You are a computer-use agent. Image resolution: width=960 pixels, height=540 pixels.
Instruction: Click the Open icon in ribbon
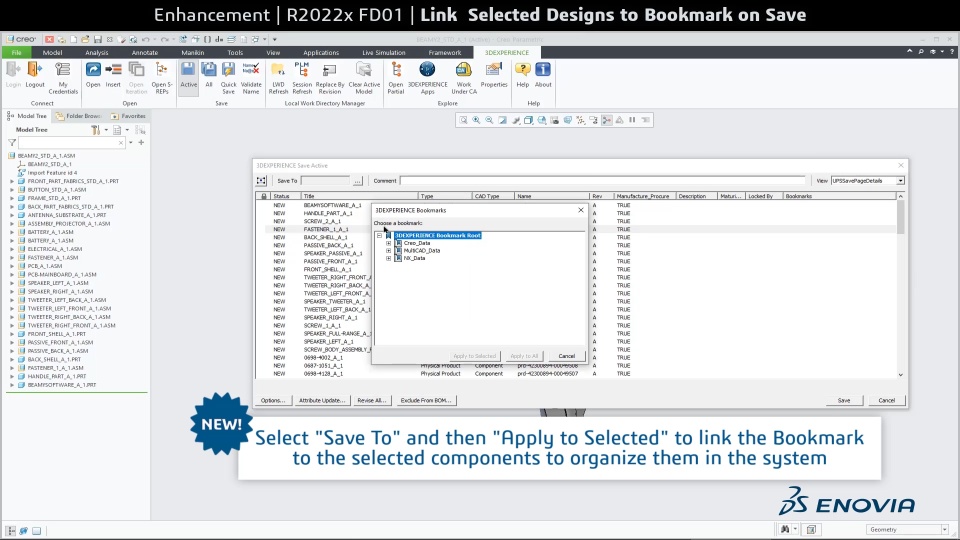(x=93, y=75)
